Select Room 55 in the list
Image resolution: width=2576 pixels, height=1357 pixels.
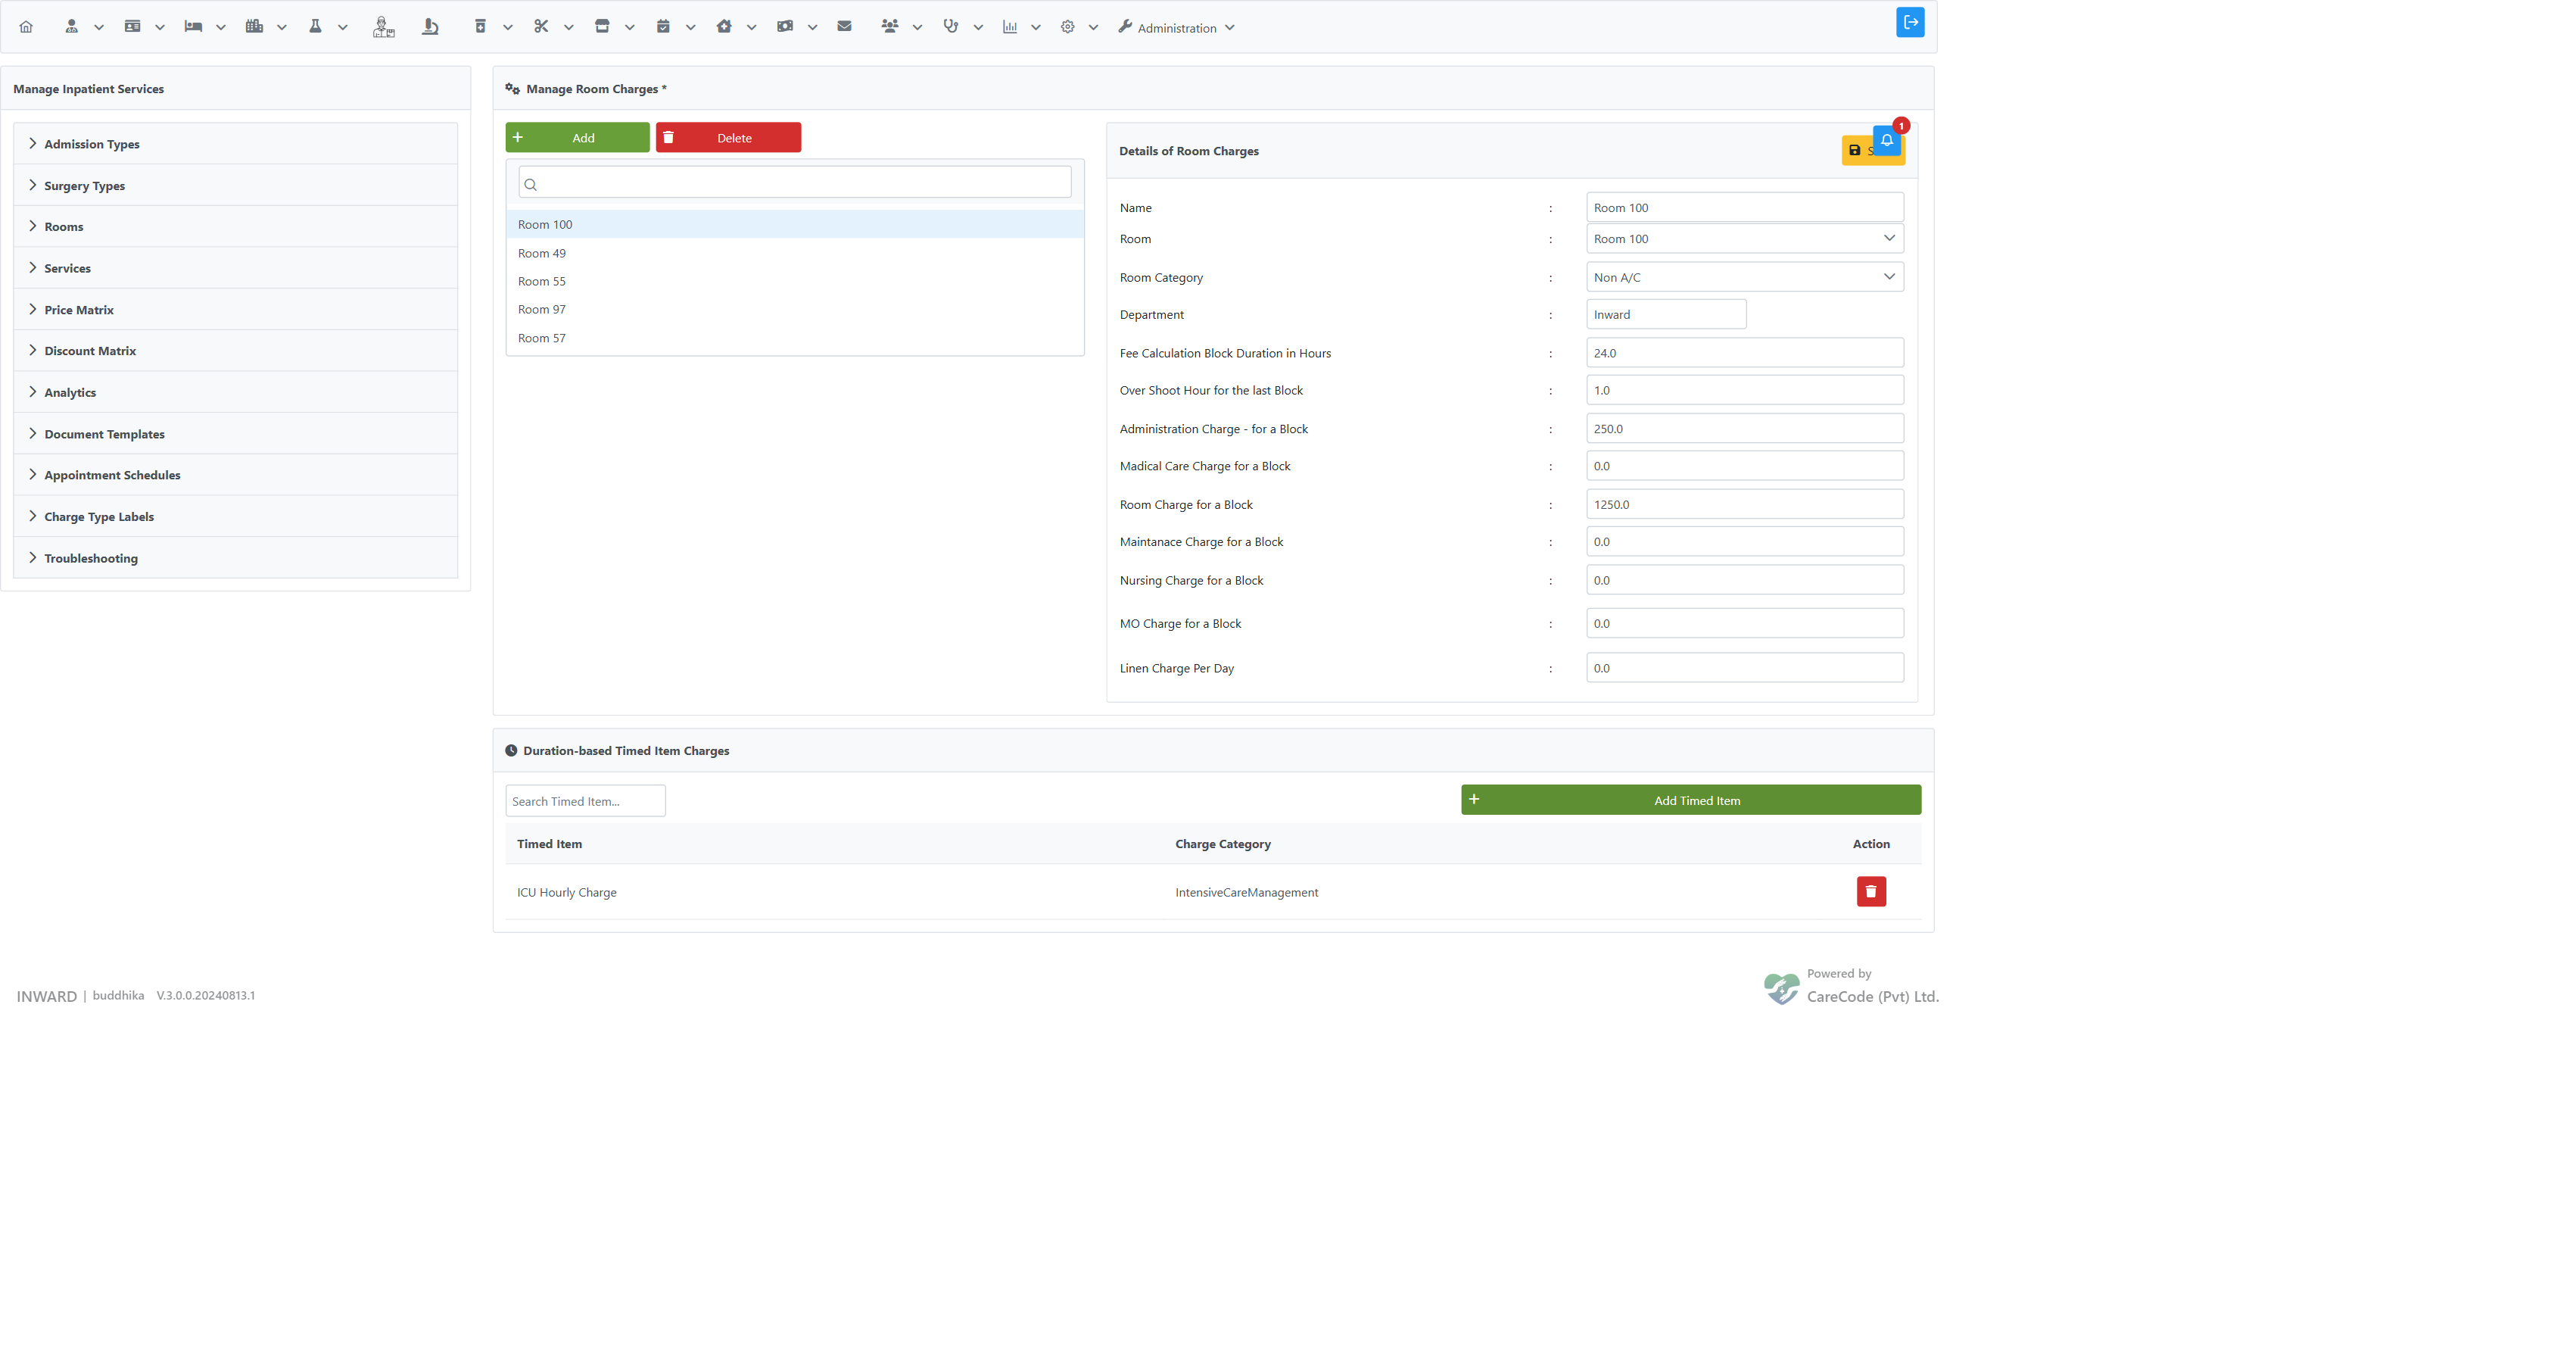pyautogui.click(x=795, y=281)
